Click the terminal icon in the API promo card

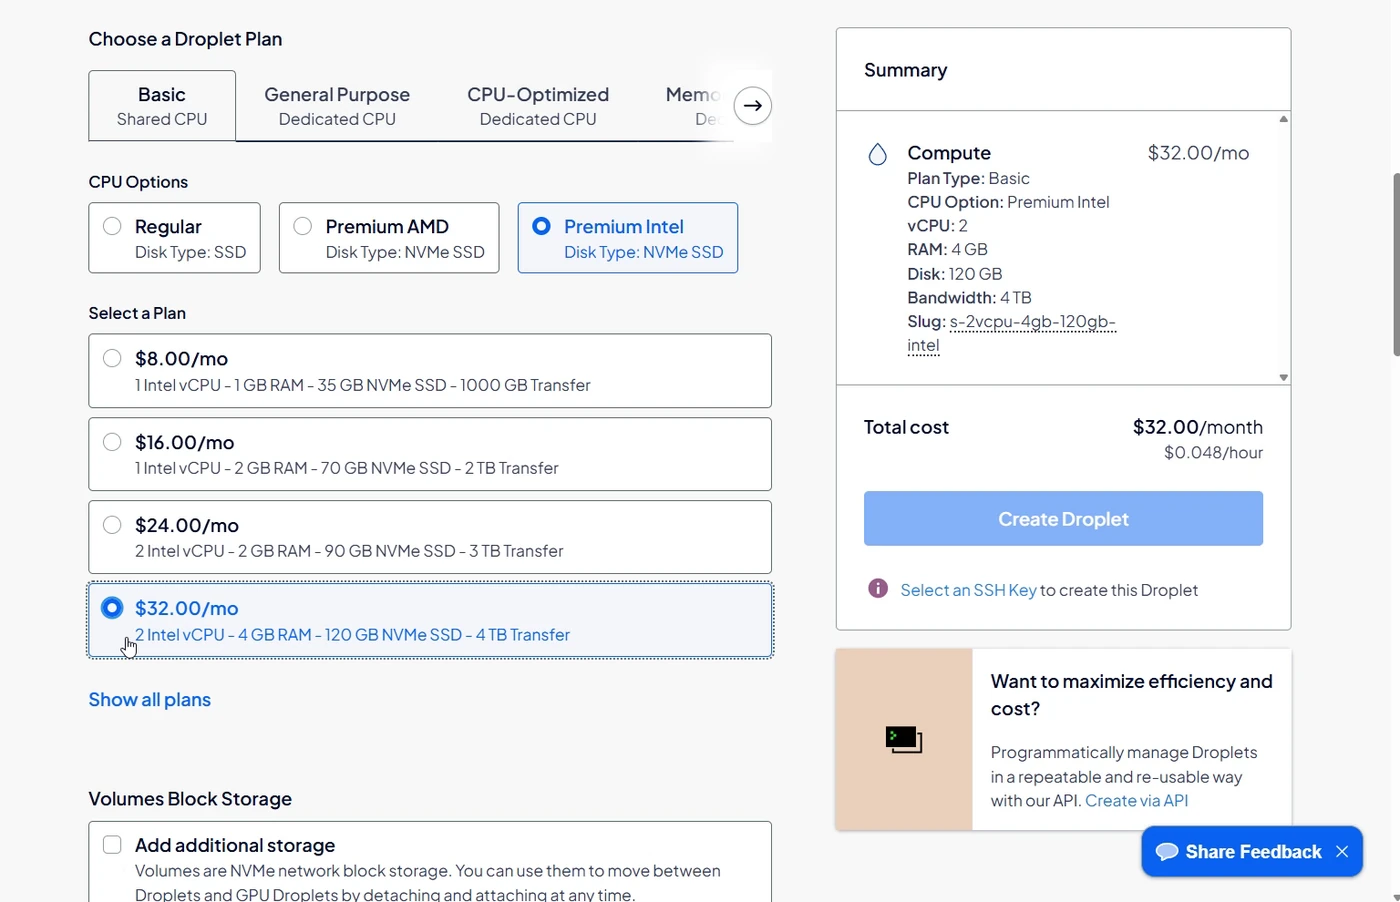point(904,740)
